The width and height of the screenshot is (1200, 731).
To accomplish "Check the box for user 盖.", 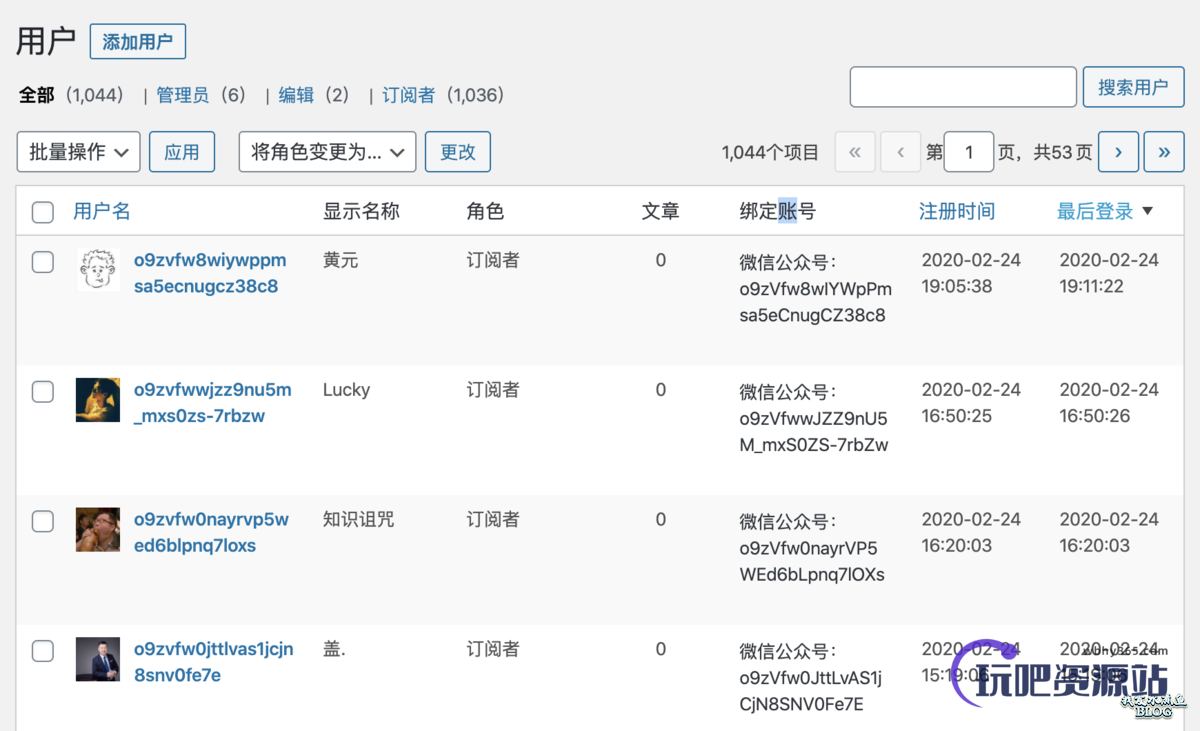I will [43, 652].
